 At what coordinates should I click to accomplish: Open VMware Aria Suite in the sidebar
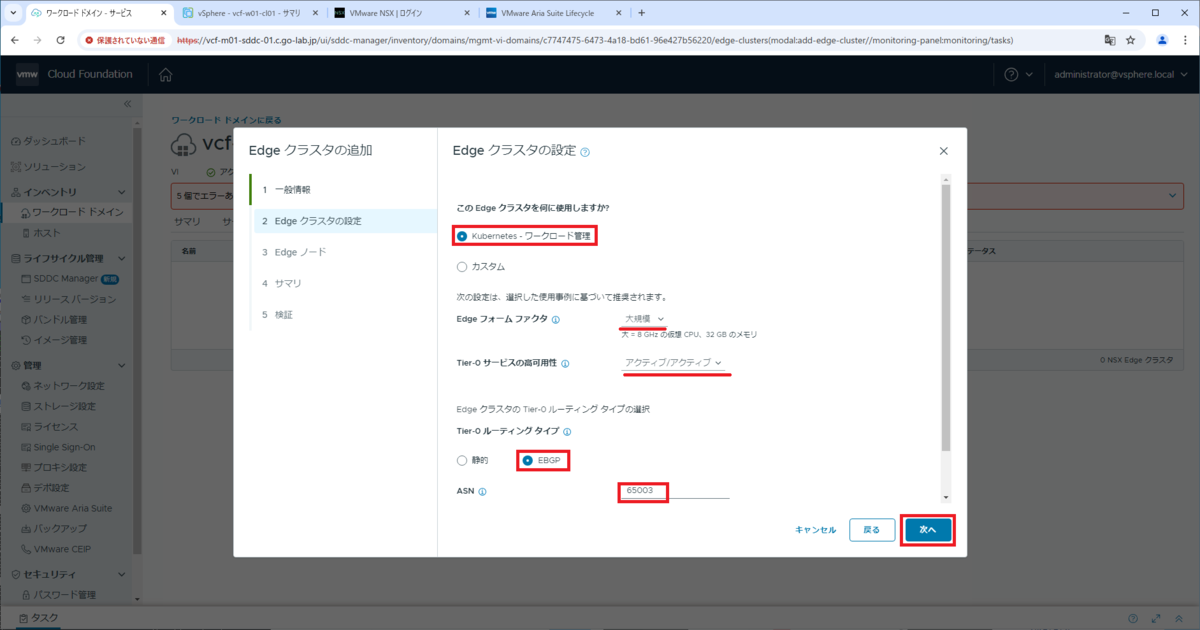click(x=72, y=508)
